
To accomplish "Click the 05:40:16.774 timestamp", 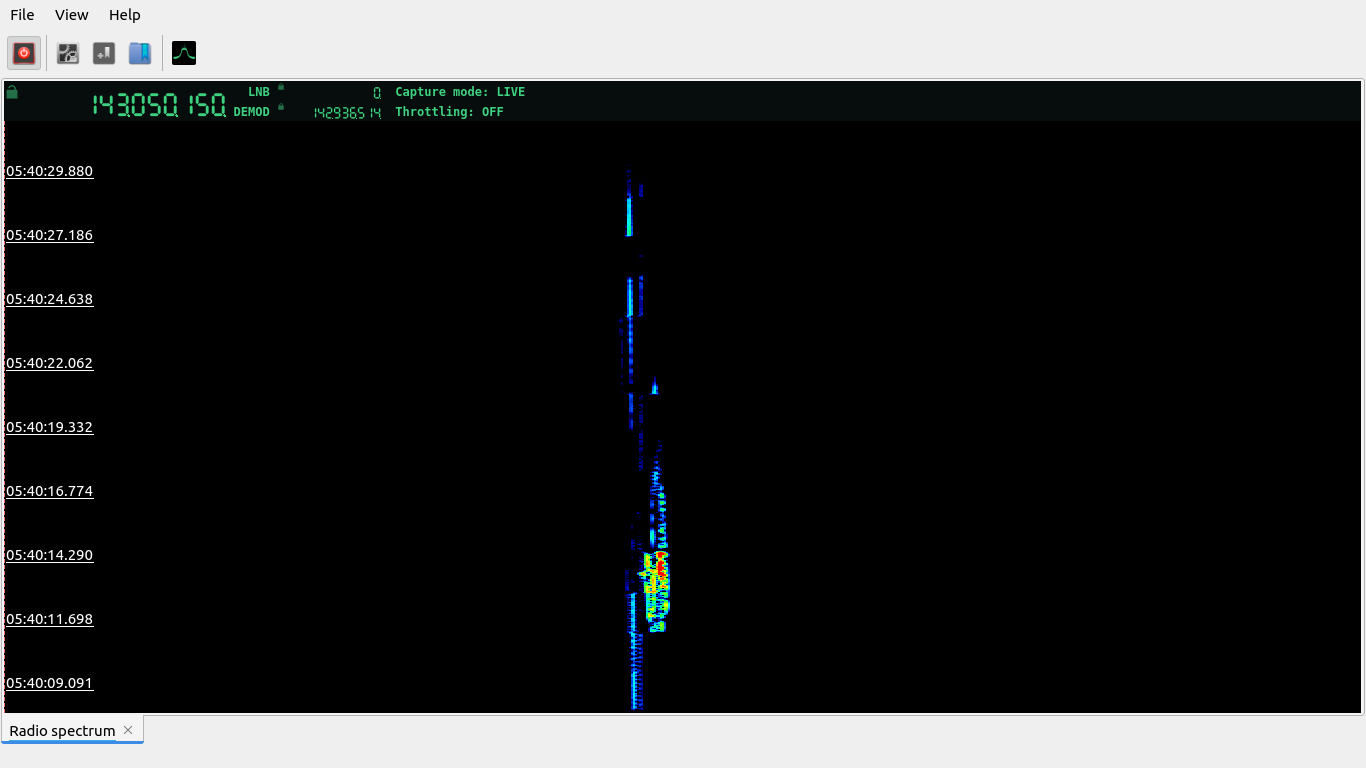I will (50, 491).
